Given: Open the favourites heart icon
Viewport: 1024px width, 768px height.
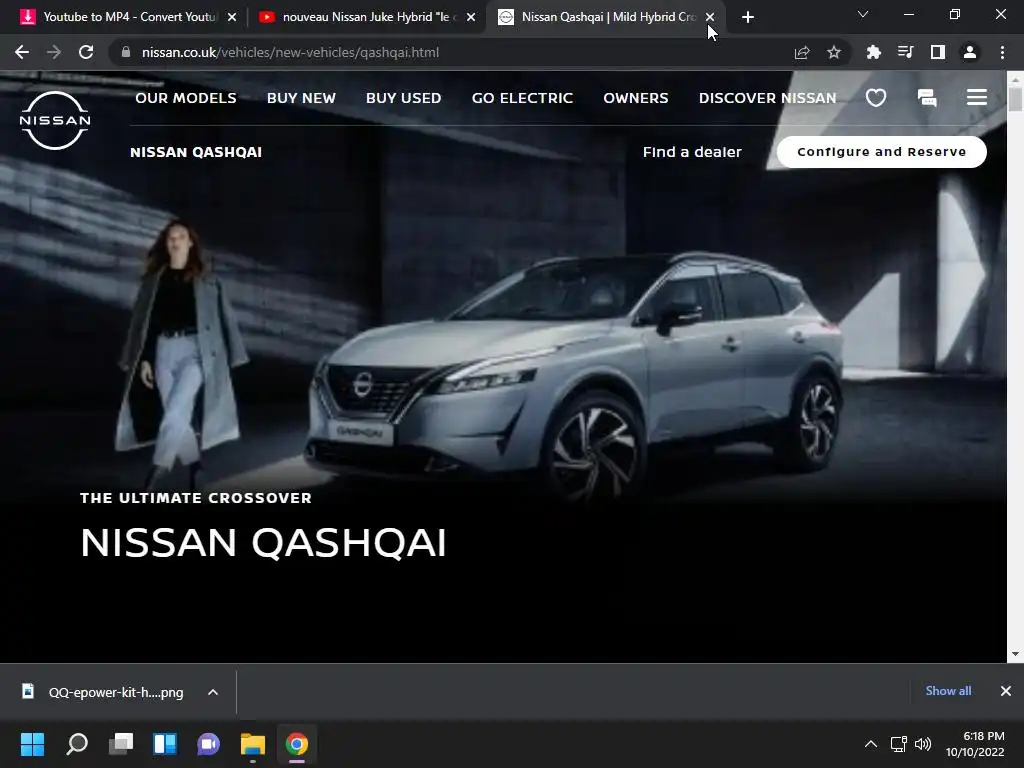Looking at the screenshot, I should (x=876, y=98).
